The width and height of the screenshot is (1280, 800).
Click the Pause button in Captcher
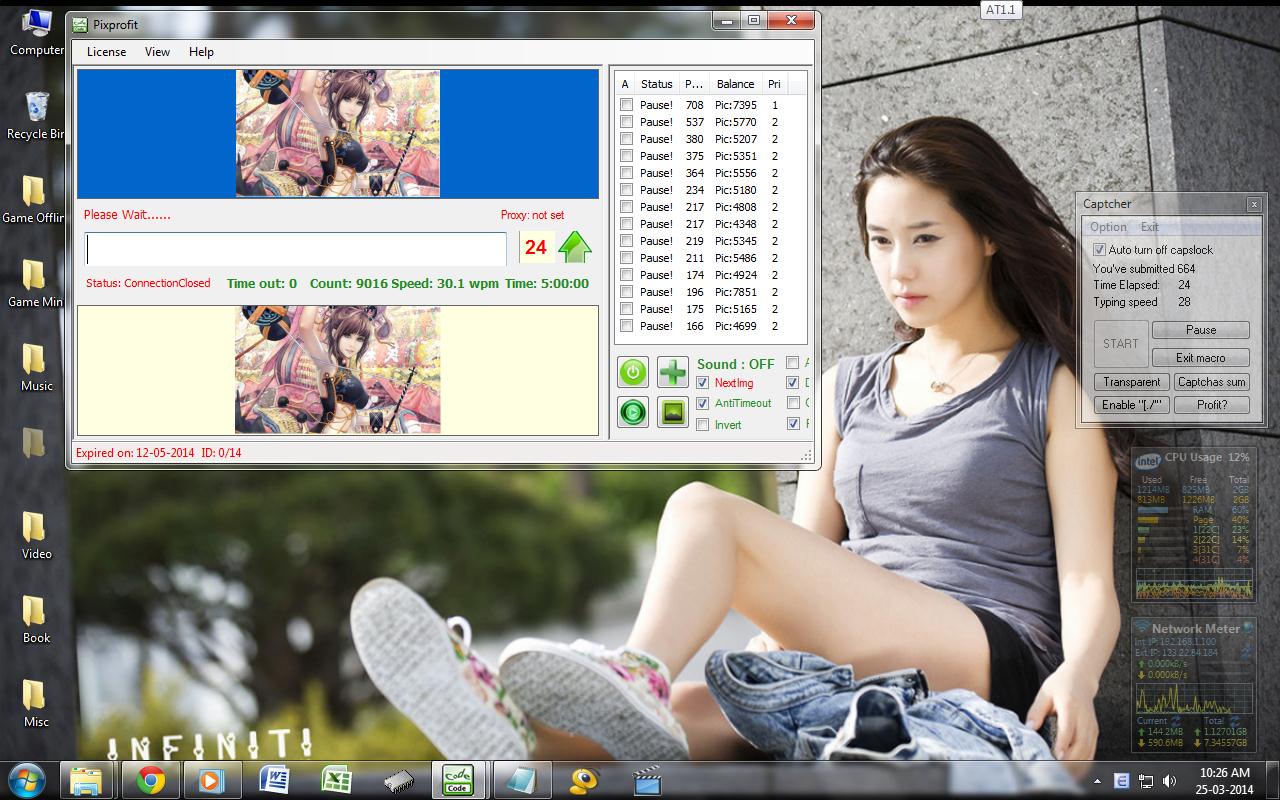(x=1201, y=330)
